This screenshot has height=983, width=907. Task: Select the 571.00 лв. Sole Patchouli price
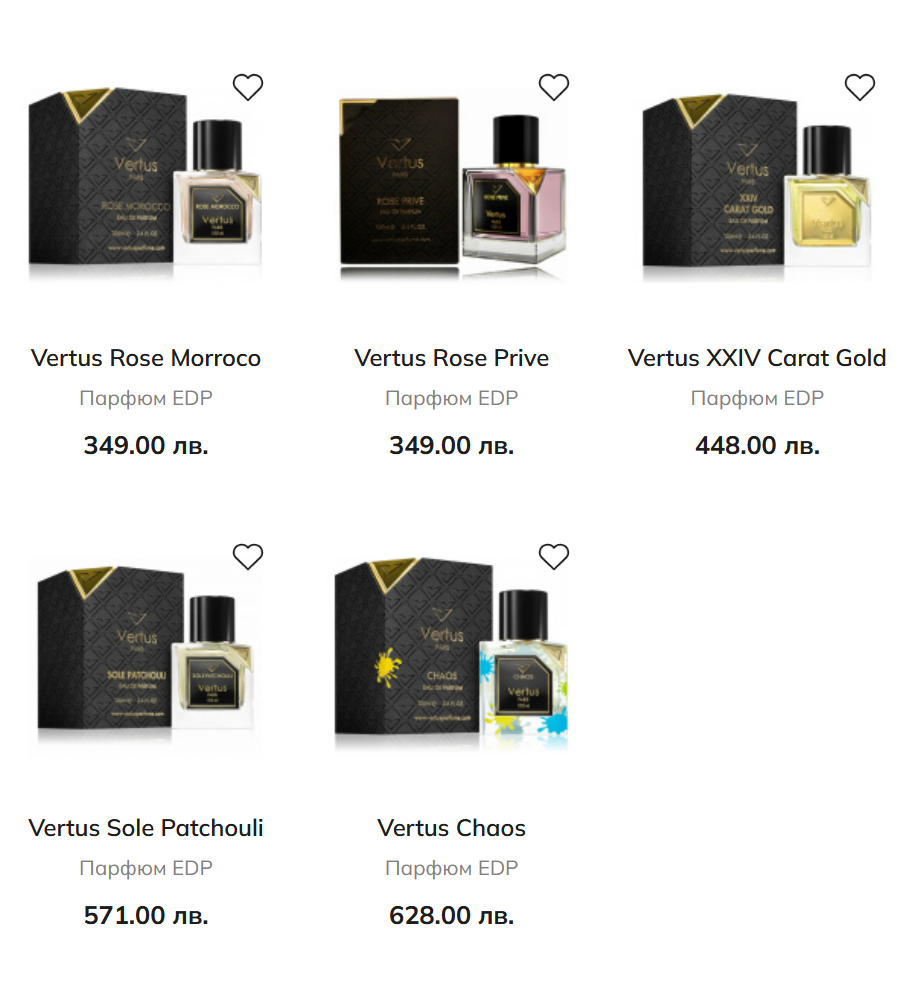pyautogui.click(x=145, y=915)
